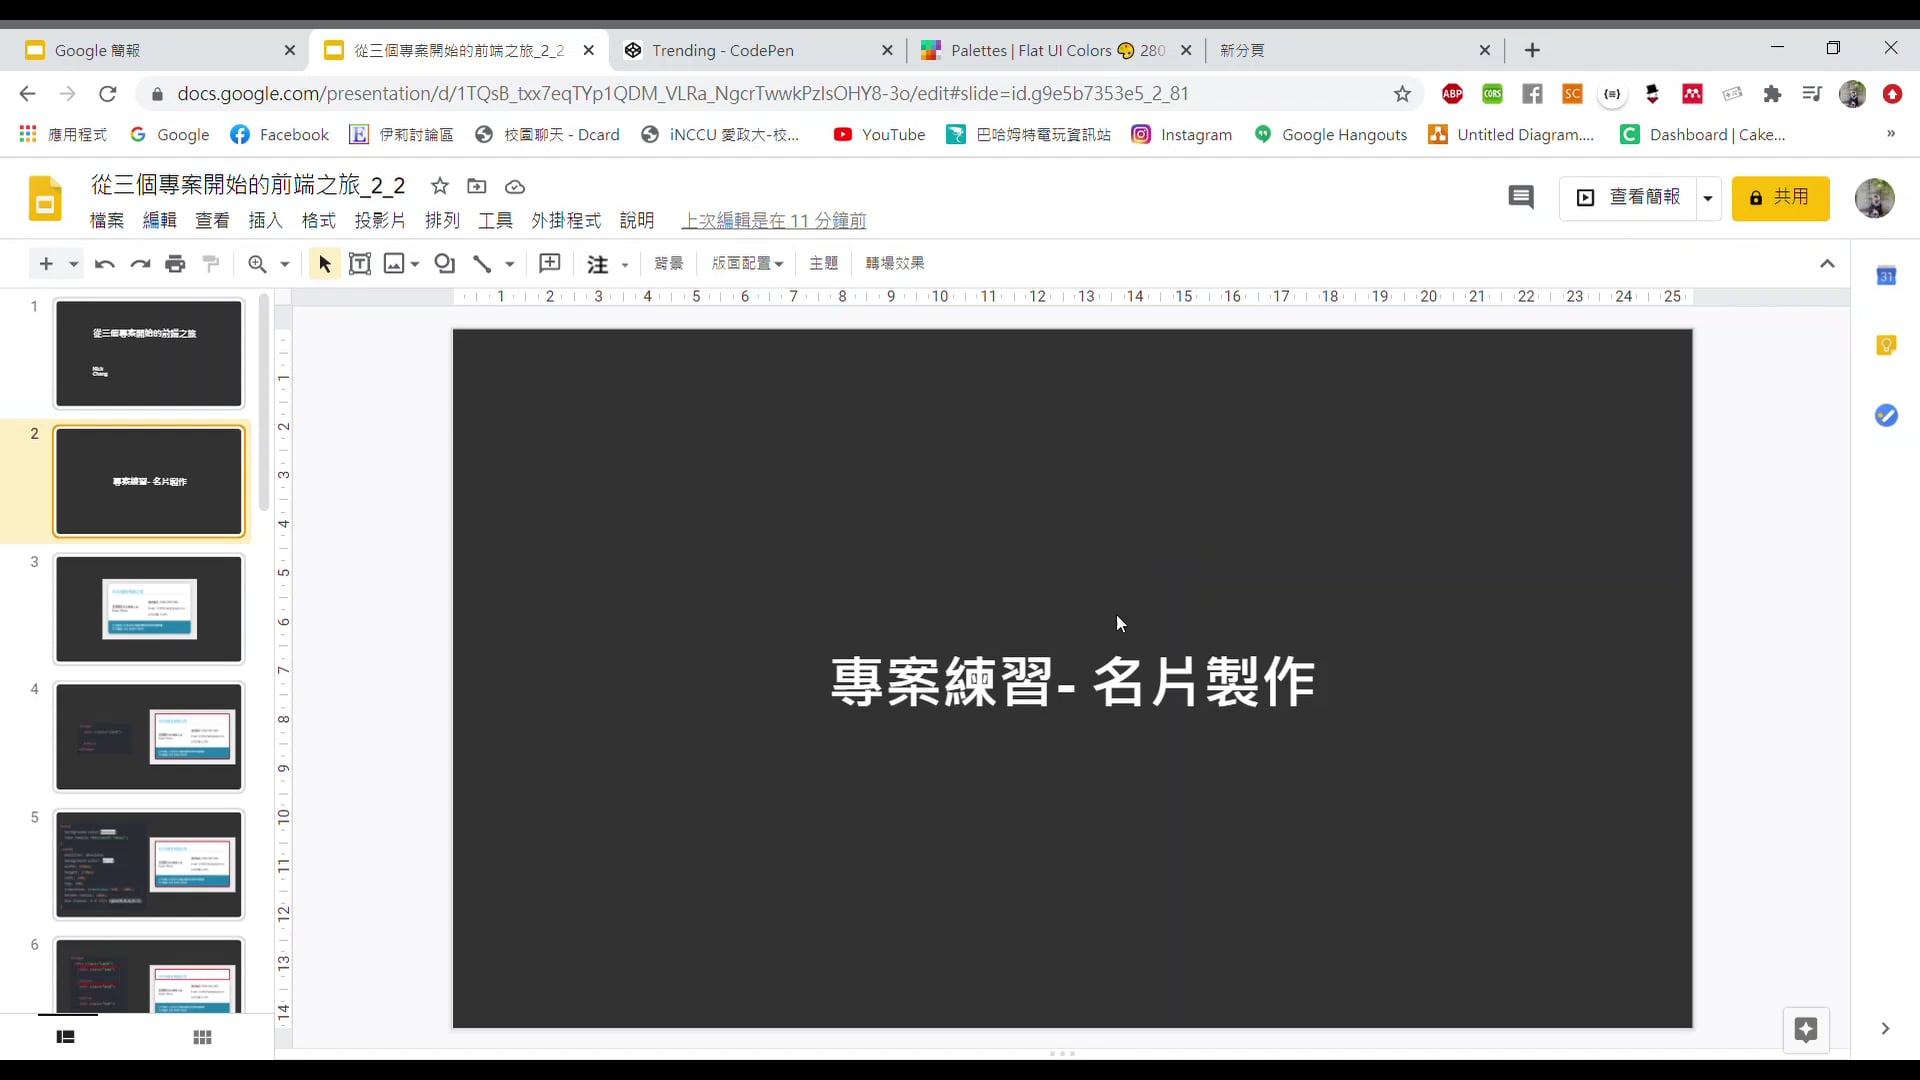This screenshot has height=1080, width=1920.
Task: Open the Print dialog
Action: click(175, 263)
